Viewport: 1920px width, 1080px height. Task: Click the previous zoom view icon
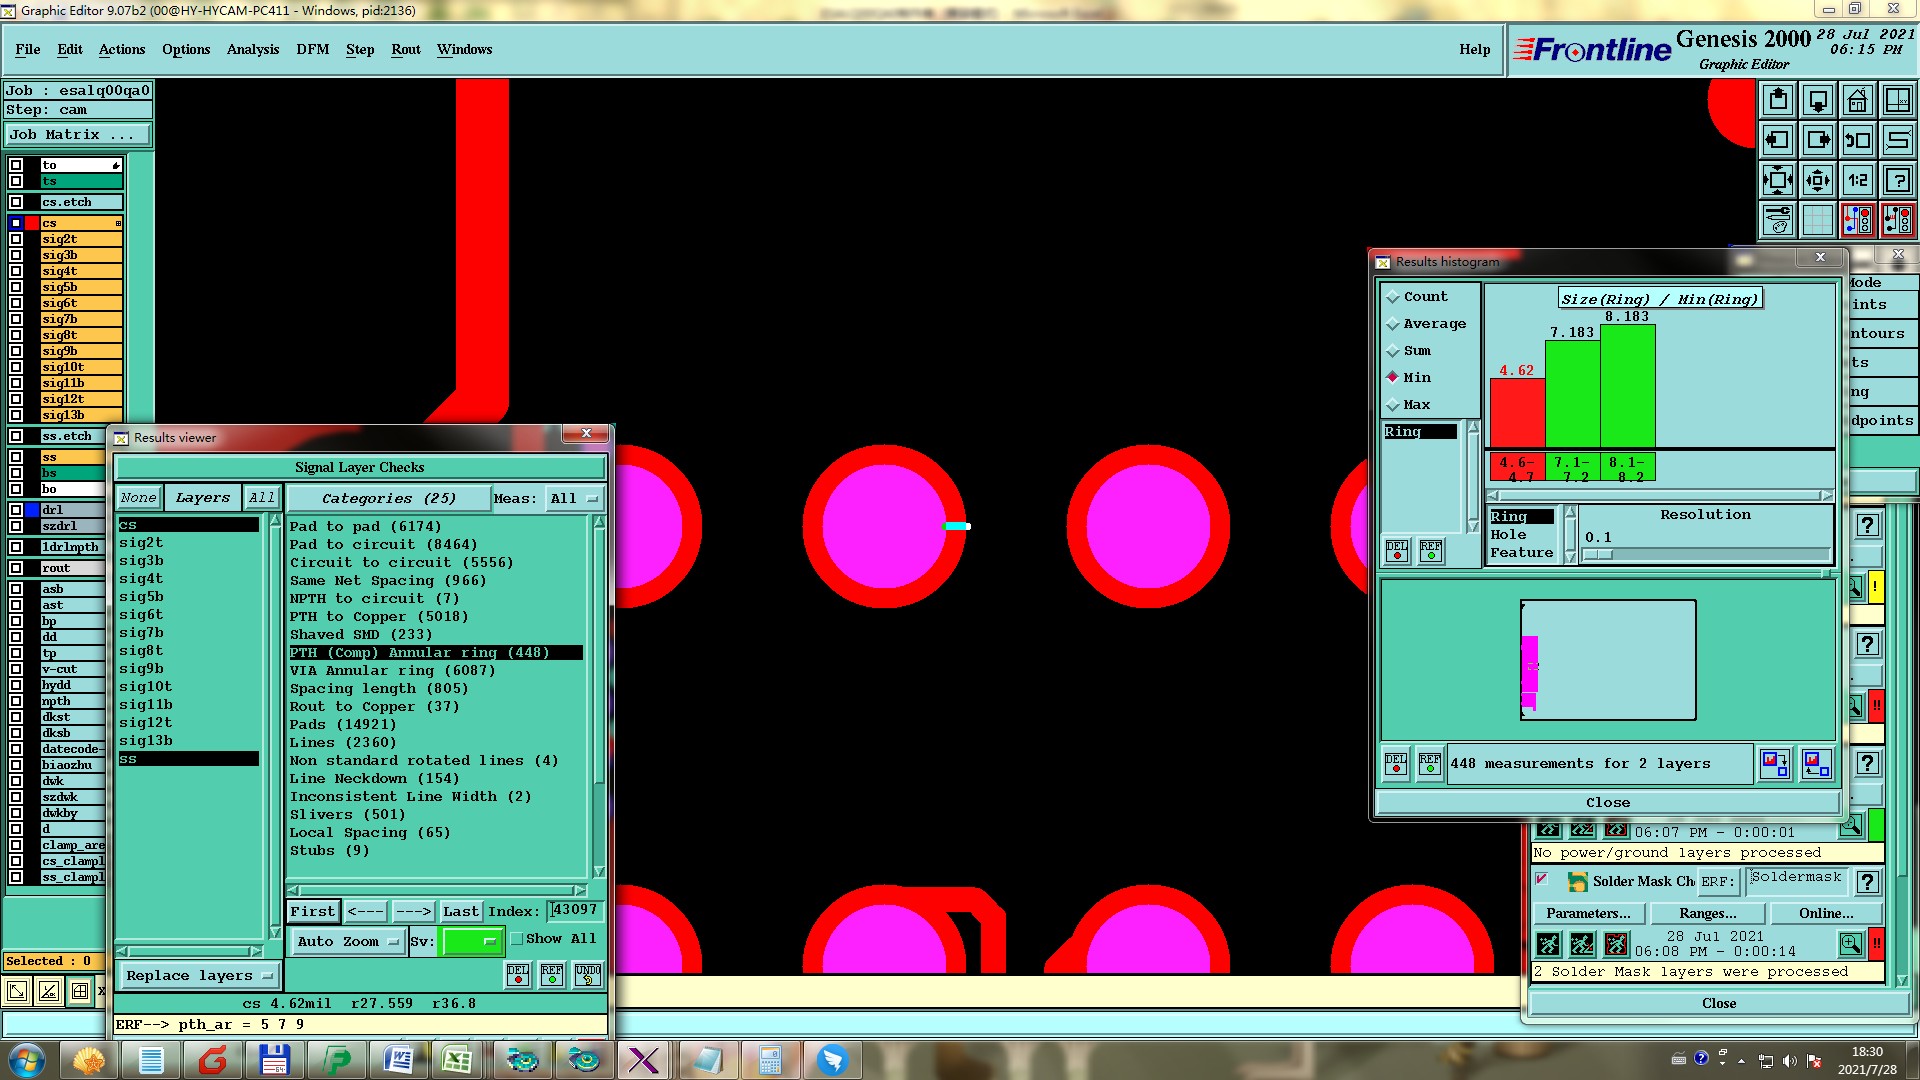1857,140
